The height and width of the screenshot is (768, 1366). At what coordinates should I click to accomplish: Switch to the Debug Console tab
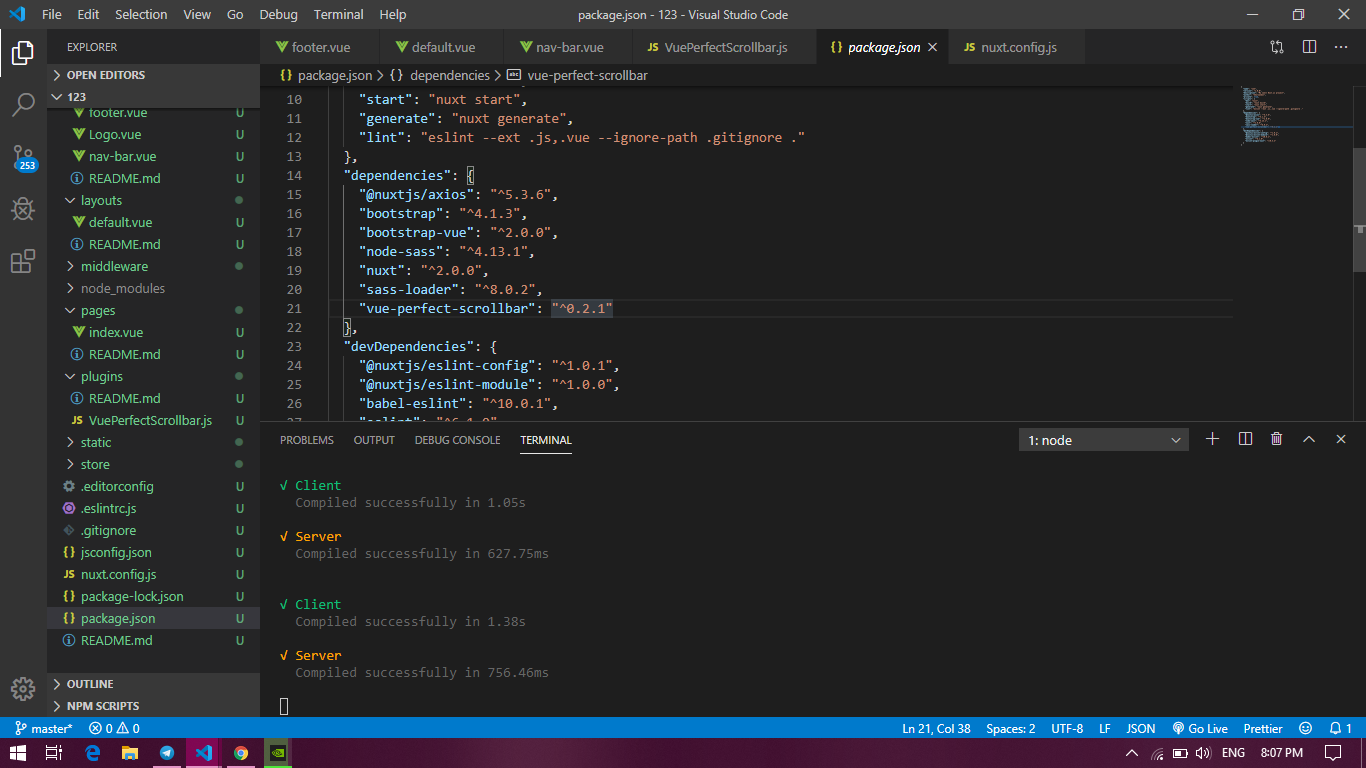457,440
